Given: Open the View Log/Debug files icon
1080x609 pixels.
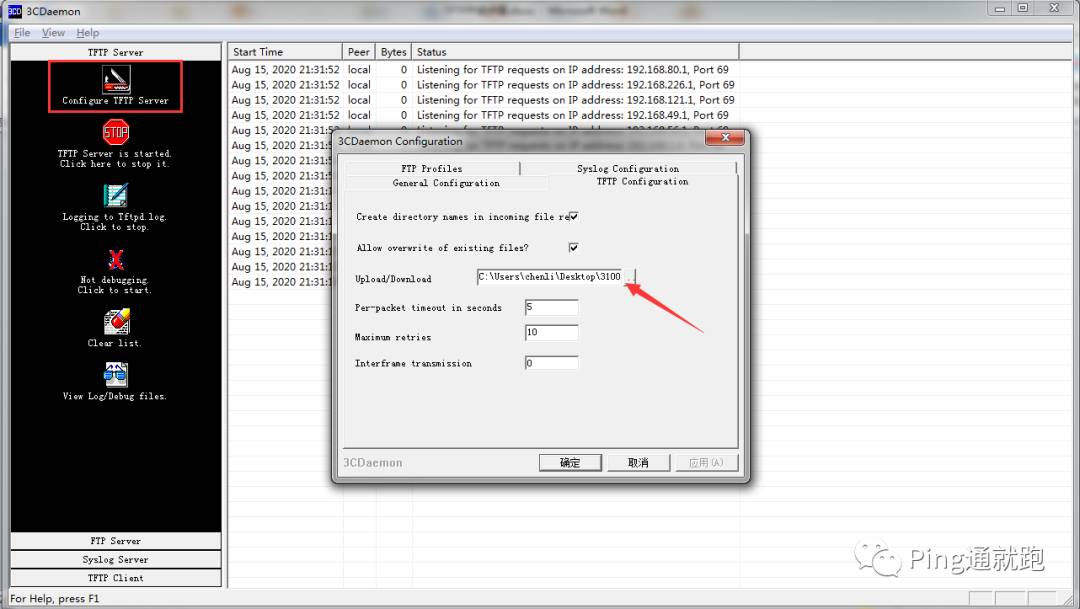Looking at the screenshot, I should click(x=116, y=375).
